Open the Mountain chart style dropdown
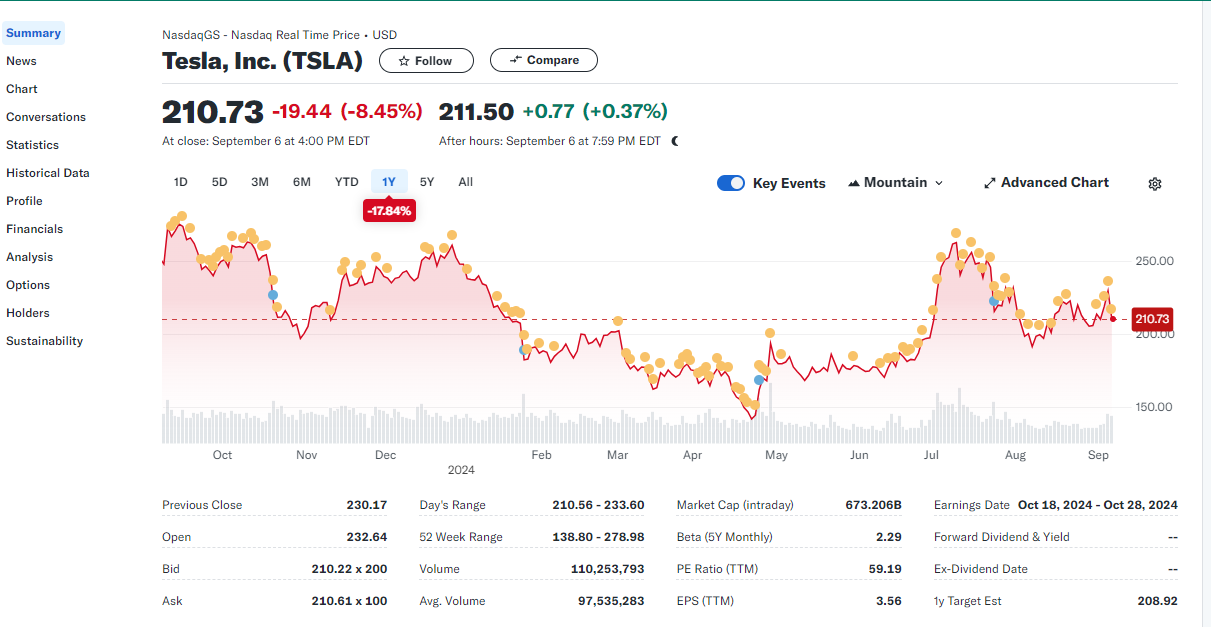Viewport: 1211px width, 627px height. pos(896,183)
